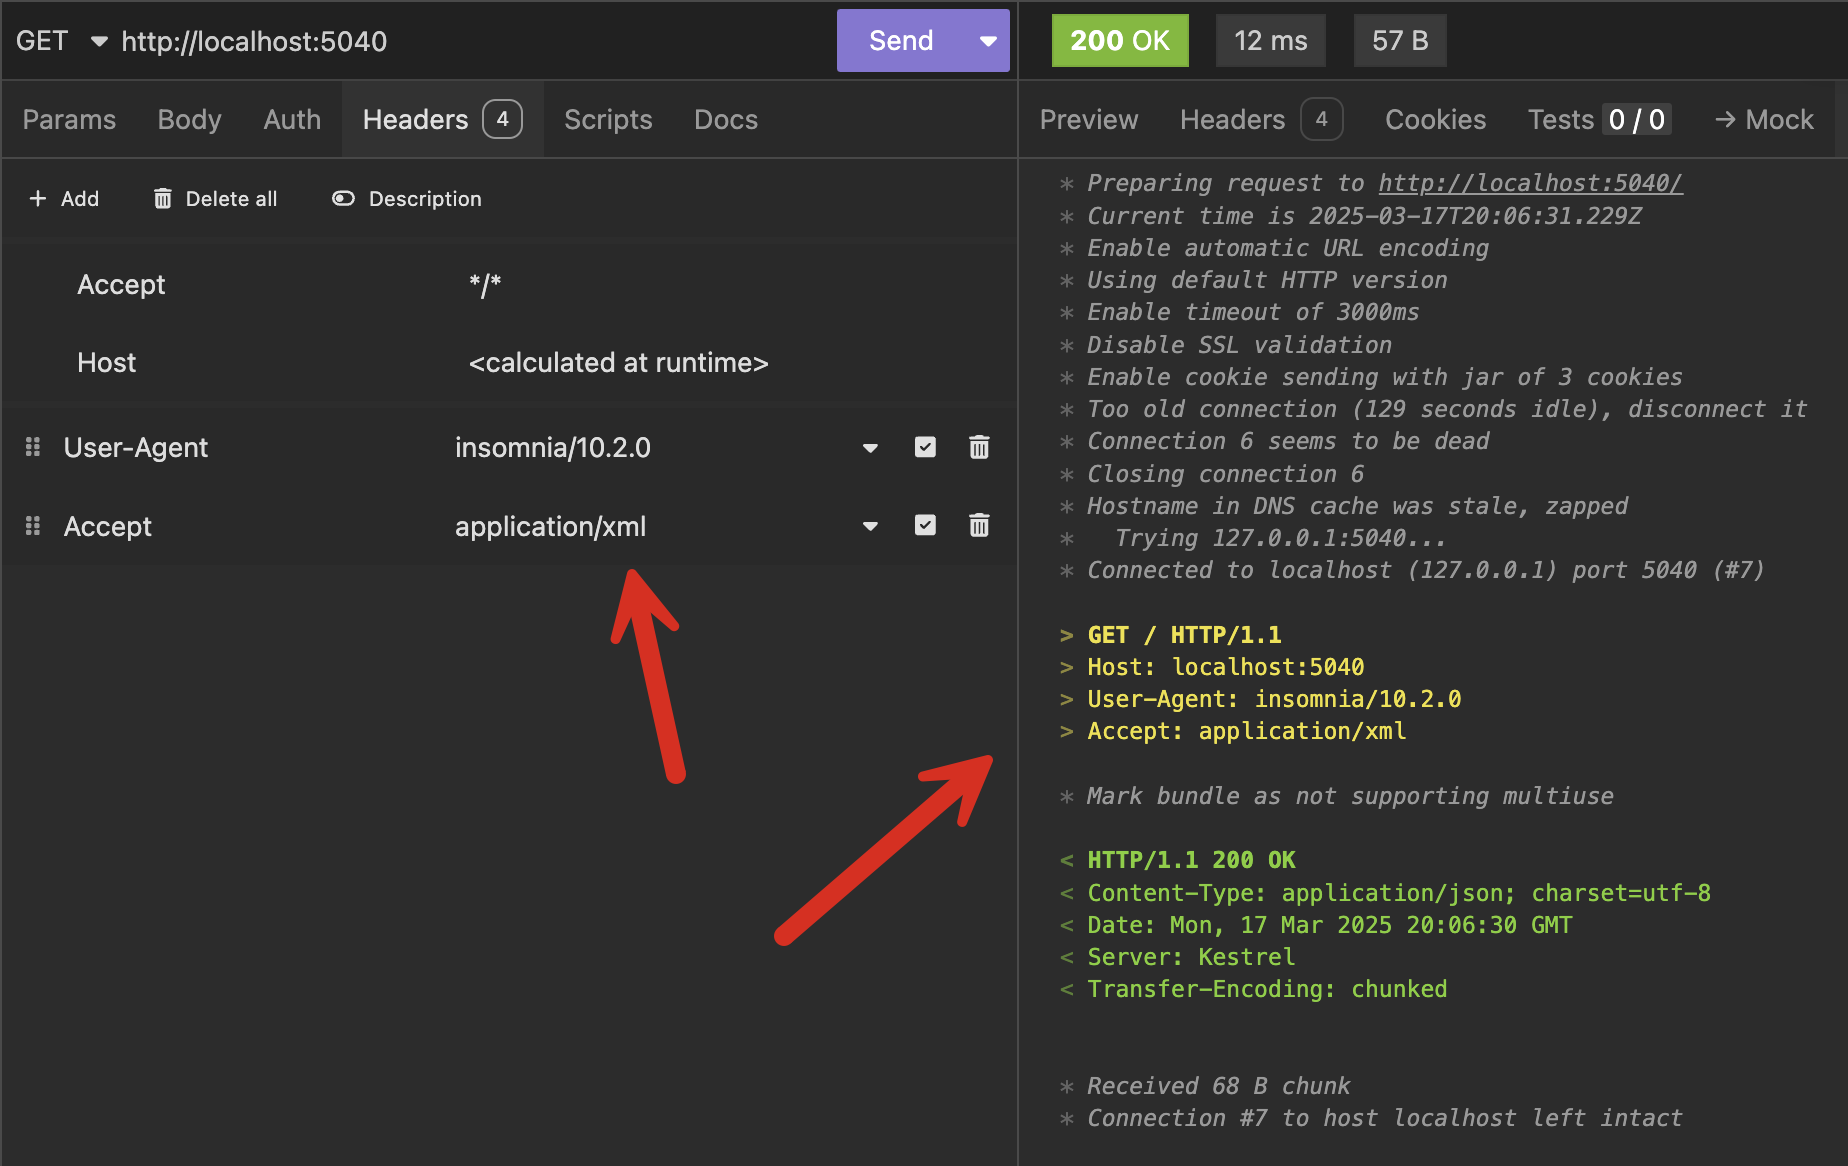This screenshot has height=1166, width=1848.
Task: Open the GET method dropdown
Action: 98,41
